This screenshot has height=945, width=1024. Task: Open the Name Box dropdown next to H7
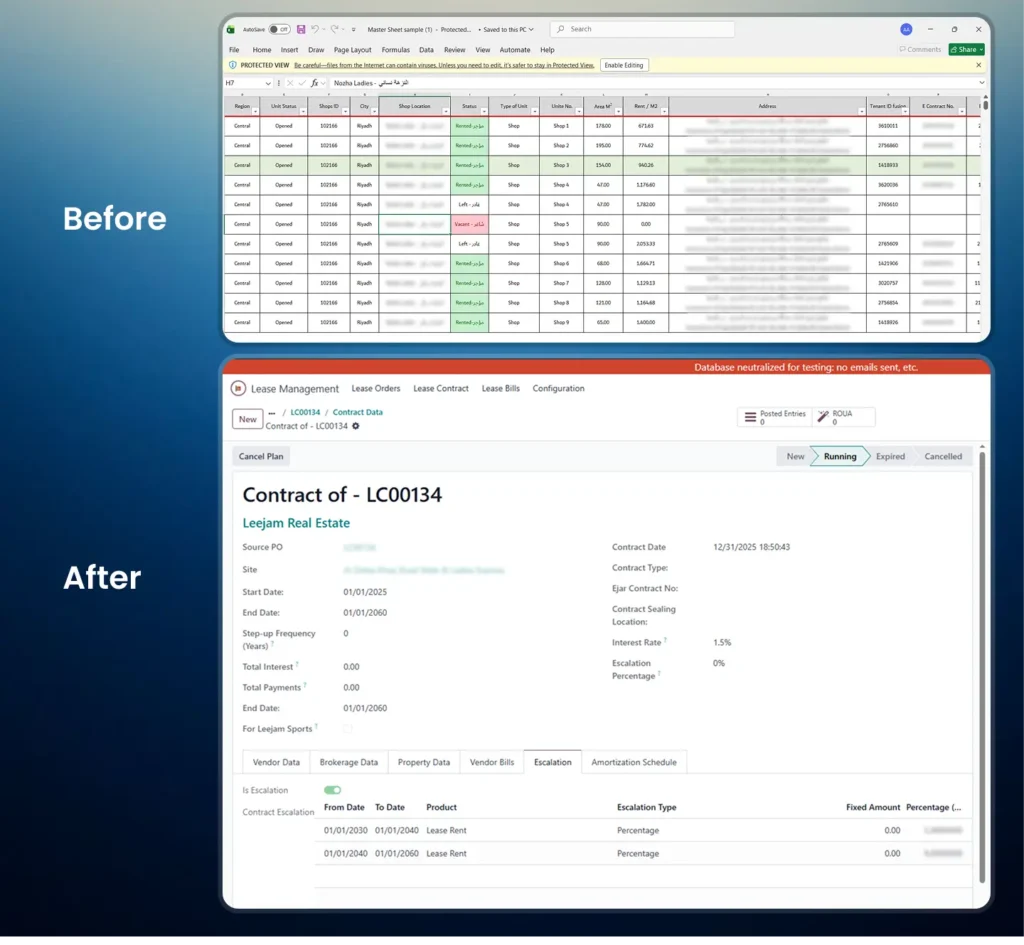[x=268, y=83]
